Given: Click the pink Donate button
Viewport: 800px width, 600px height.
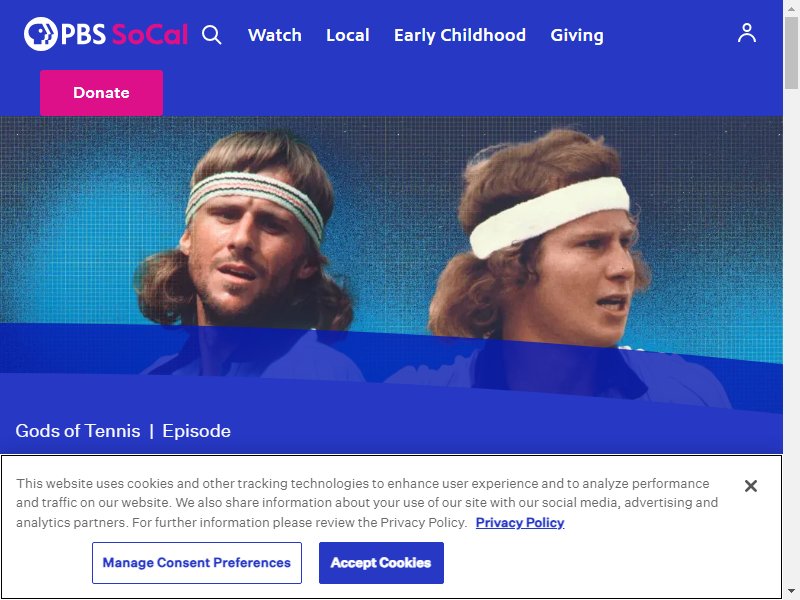Looking at the screenshot, I should 102,93.
